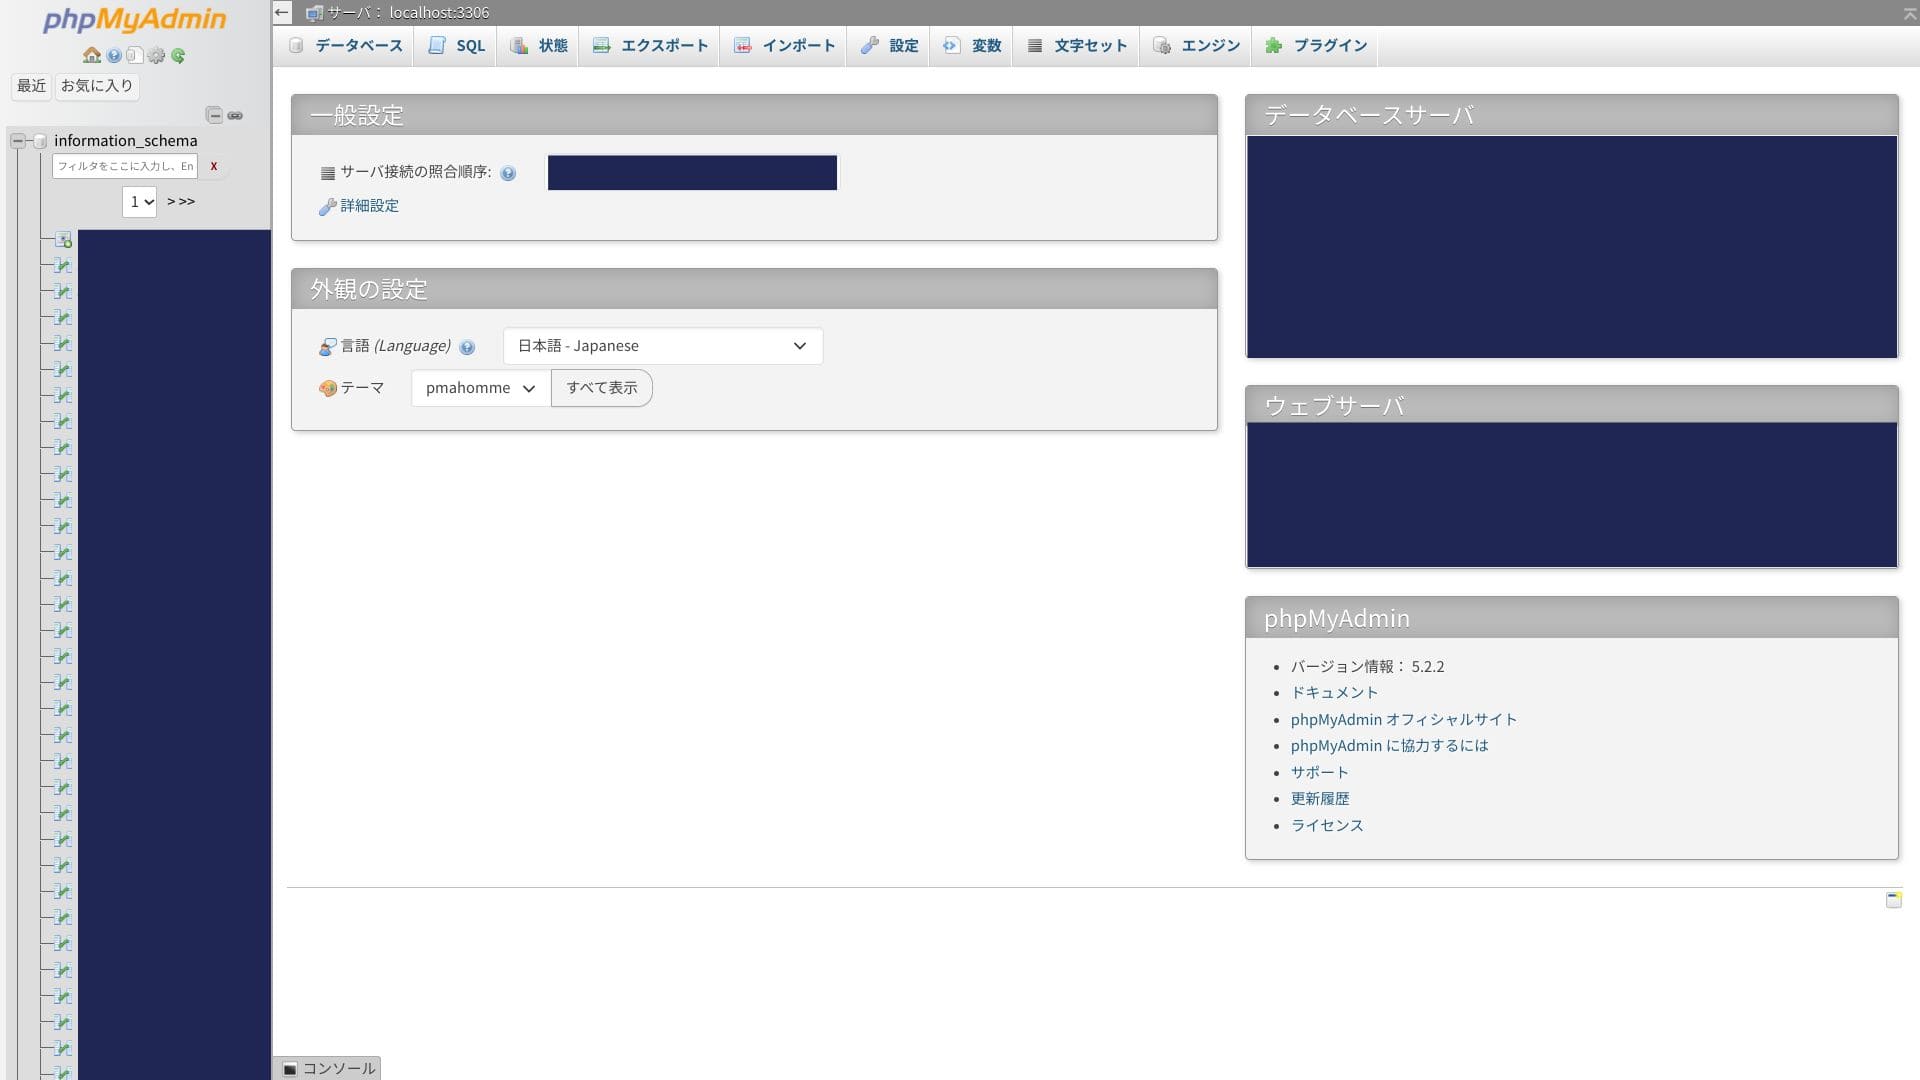Click the お気に入り favorites button

pos(96,86)
